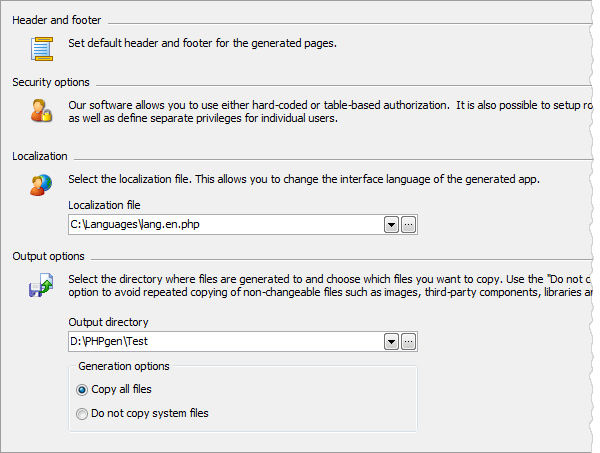Browse for localization file with ellipsis button
Image resolution: width=600 pixels, height=453 pixels.
pyautogui.click(x=409, y=225)
